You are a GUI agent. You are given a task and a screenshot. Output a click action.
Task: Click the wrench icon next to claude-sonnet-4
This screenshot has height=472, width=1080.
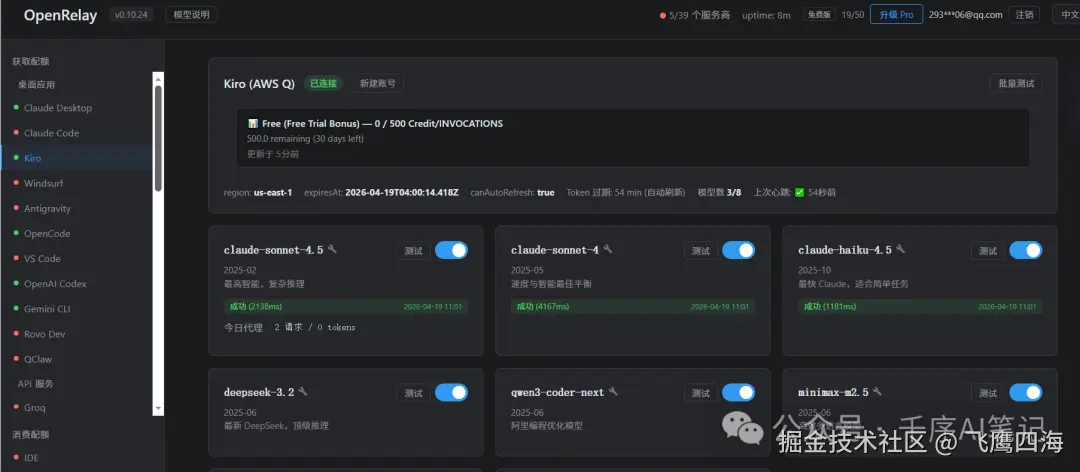(608, 249)
